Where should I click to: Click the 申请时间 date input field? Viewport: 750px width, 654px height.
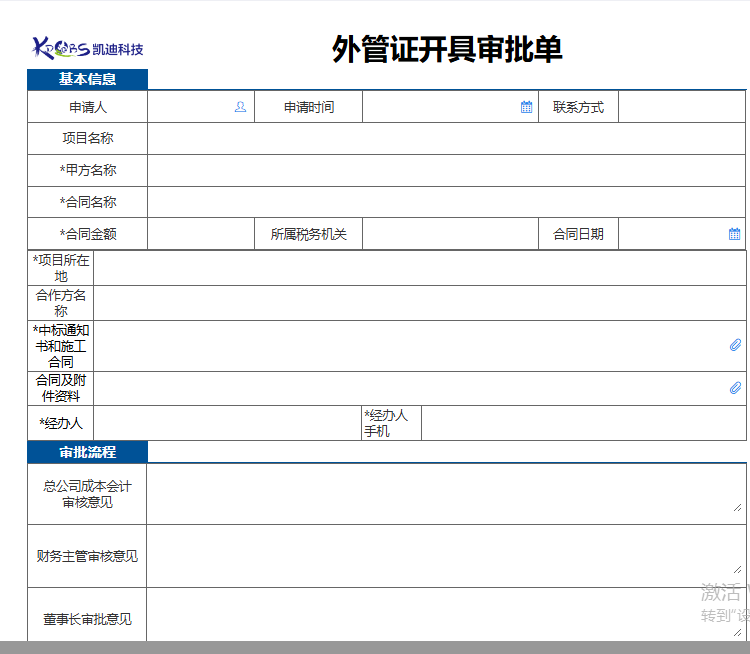(x=450, y=107)
